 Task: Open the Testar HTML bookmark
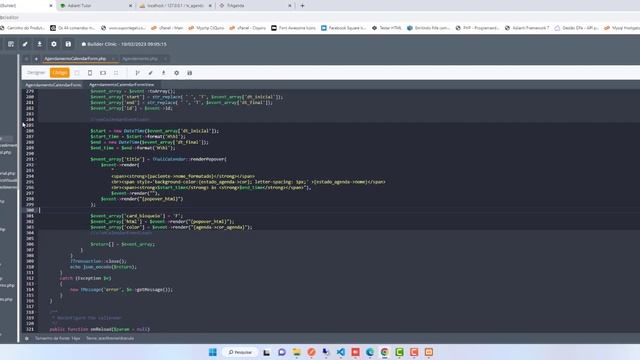tap(387, 28)
